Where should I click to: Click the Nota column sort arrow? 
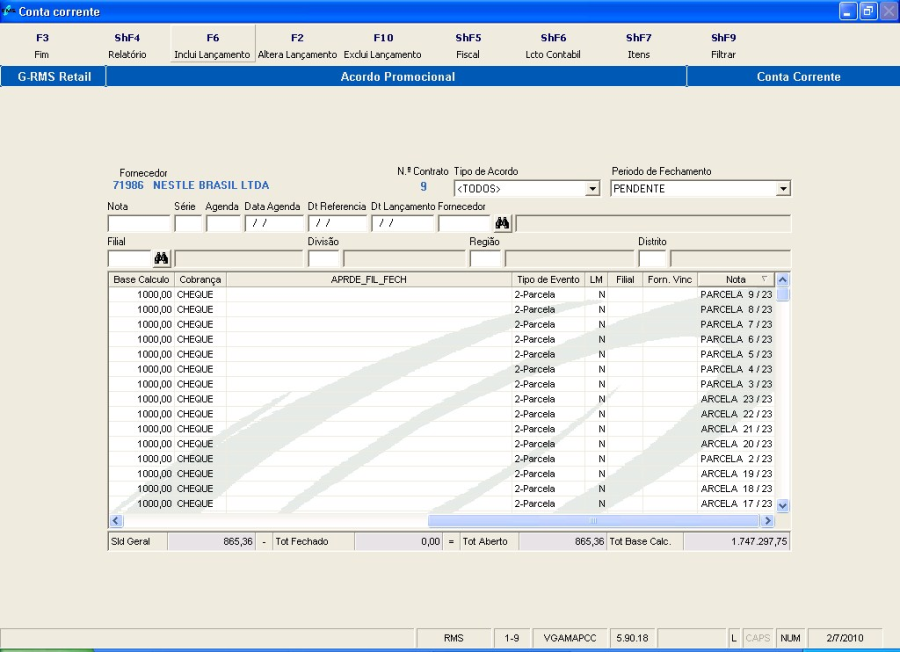point(764,280)
